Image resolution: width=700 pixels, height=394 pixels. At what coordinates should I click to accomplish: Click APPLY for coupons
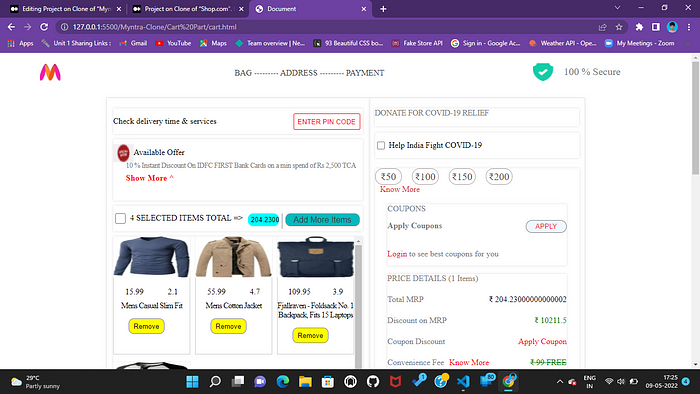pyautogui.click(x=546, y=226)
